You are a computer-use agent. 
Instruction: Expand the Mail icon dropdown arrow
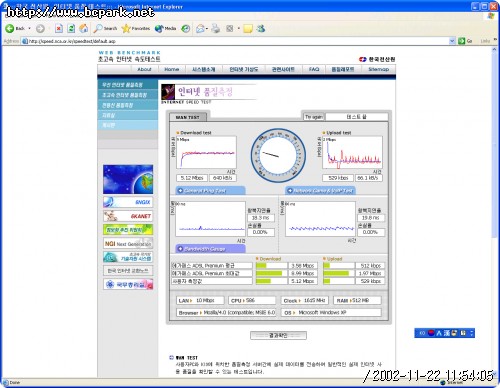[x=207, y=29]
